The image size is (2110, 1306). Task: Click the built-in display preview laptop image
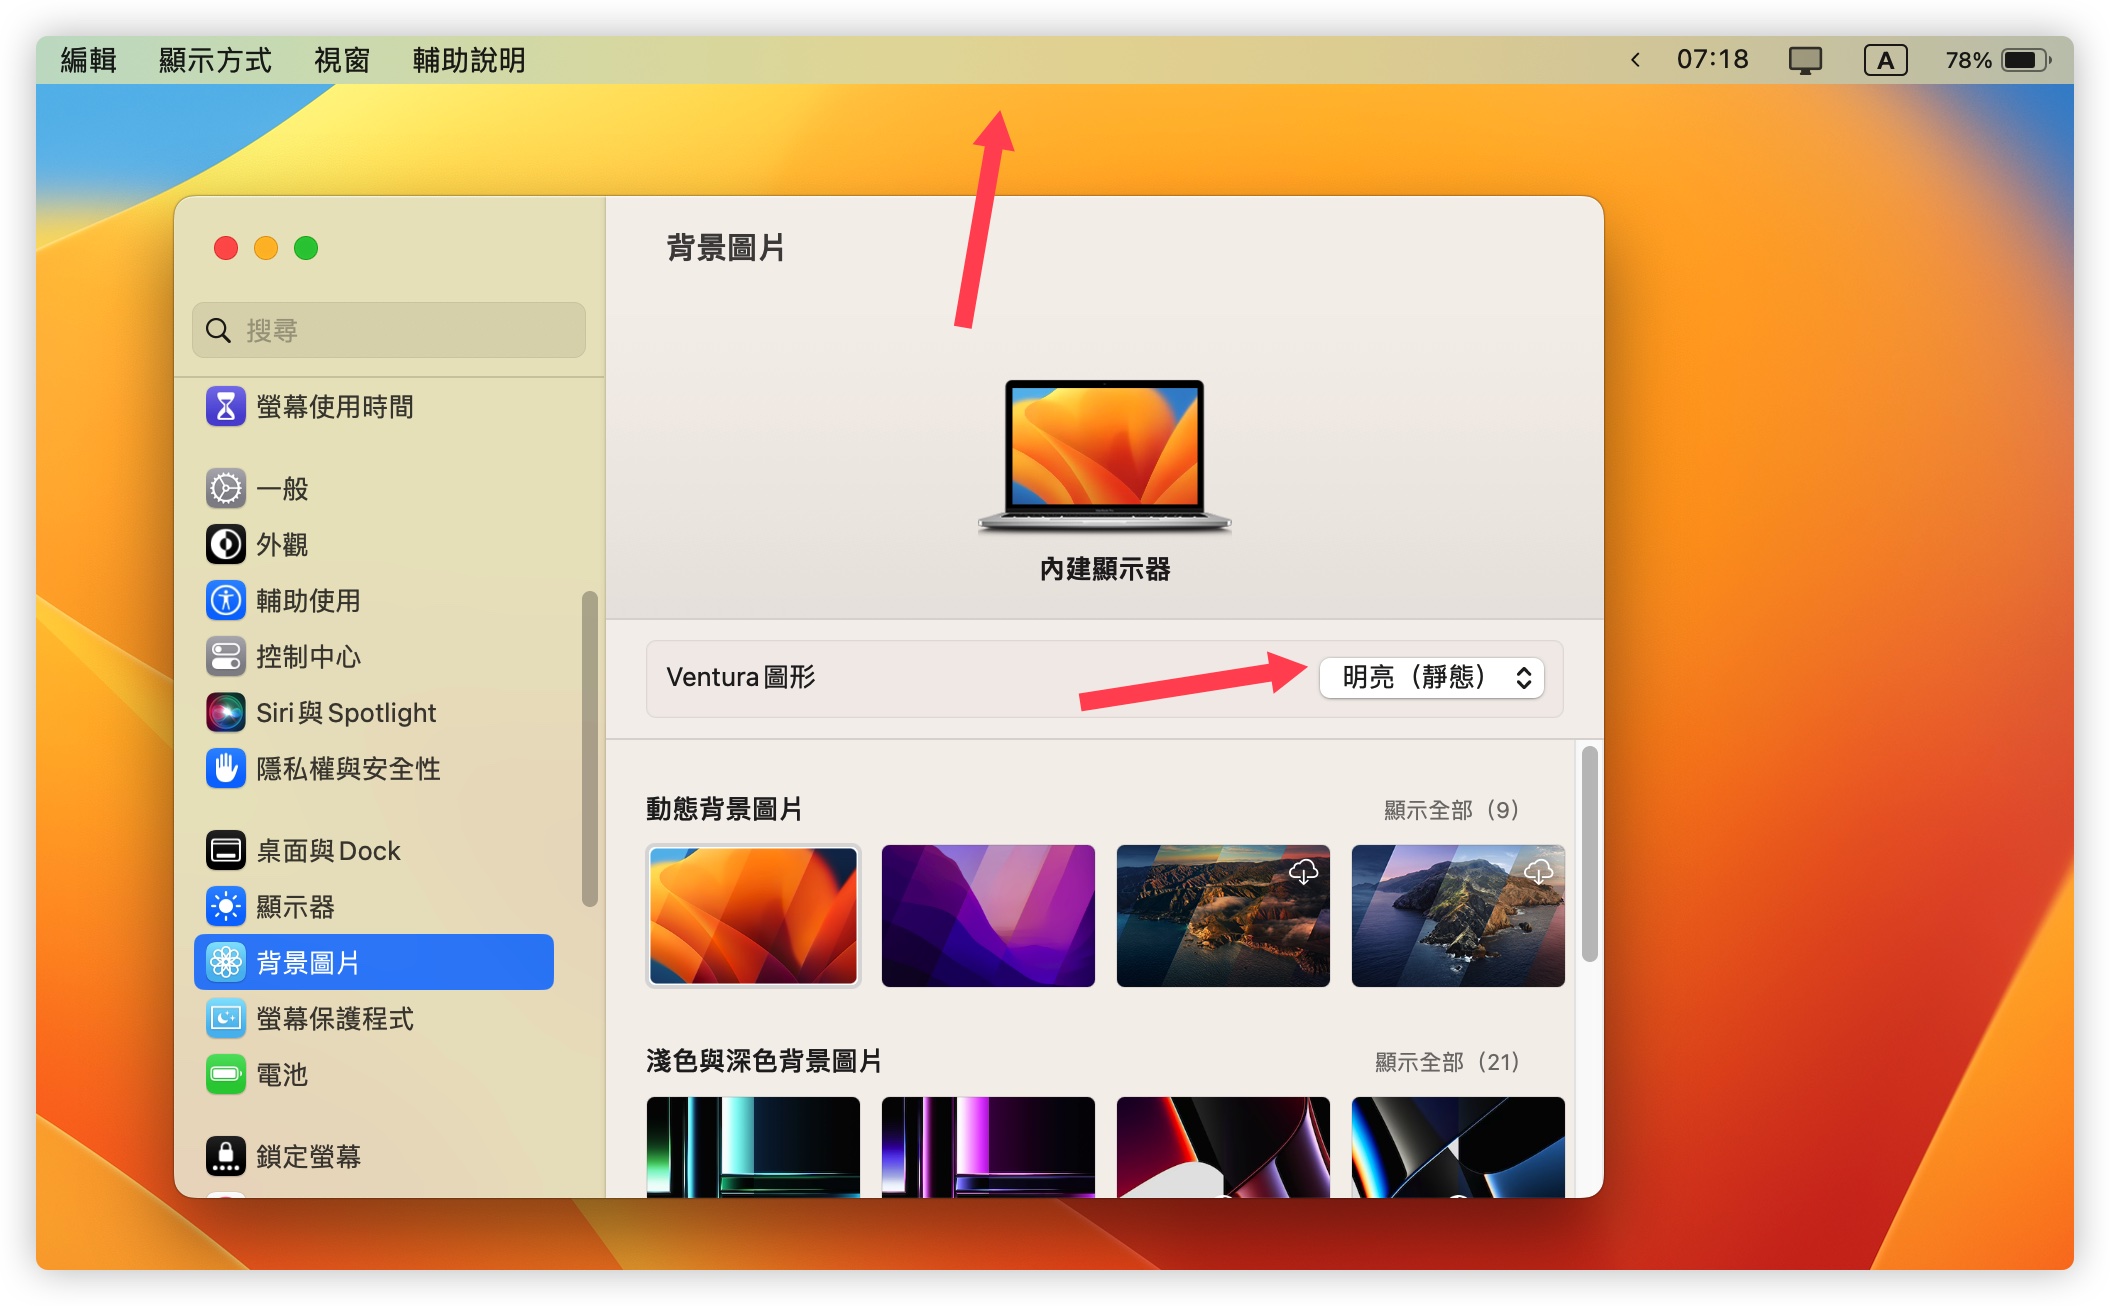(x=1105, y=455)
